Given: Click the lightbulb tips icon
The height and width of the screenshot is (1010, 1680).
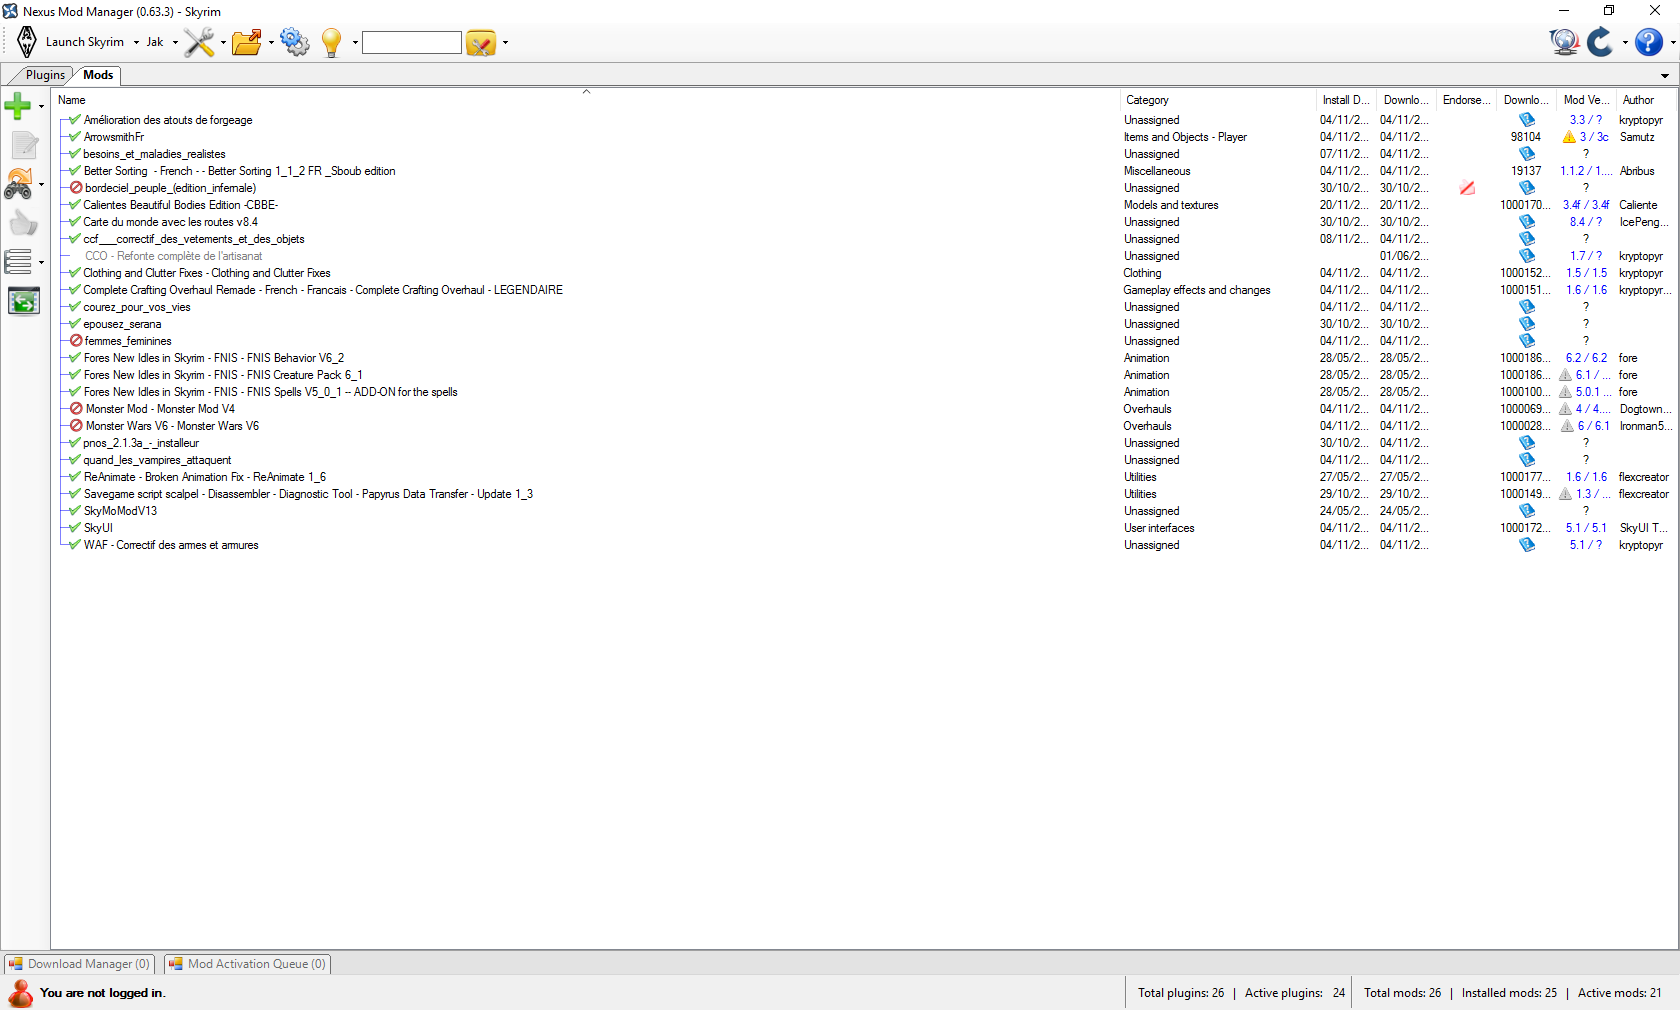Looking at the screenshot, I should pyautogui.click(x=331, y=42).
